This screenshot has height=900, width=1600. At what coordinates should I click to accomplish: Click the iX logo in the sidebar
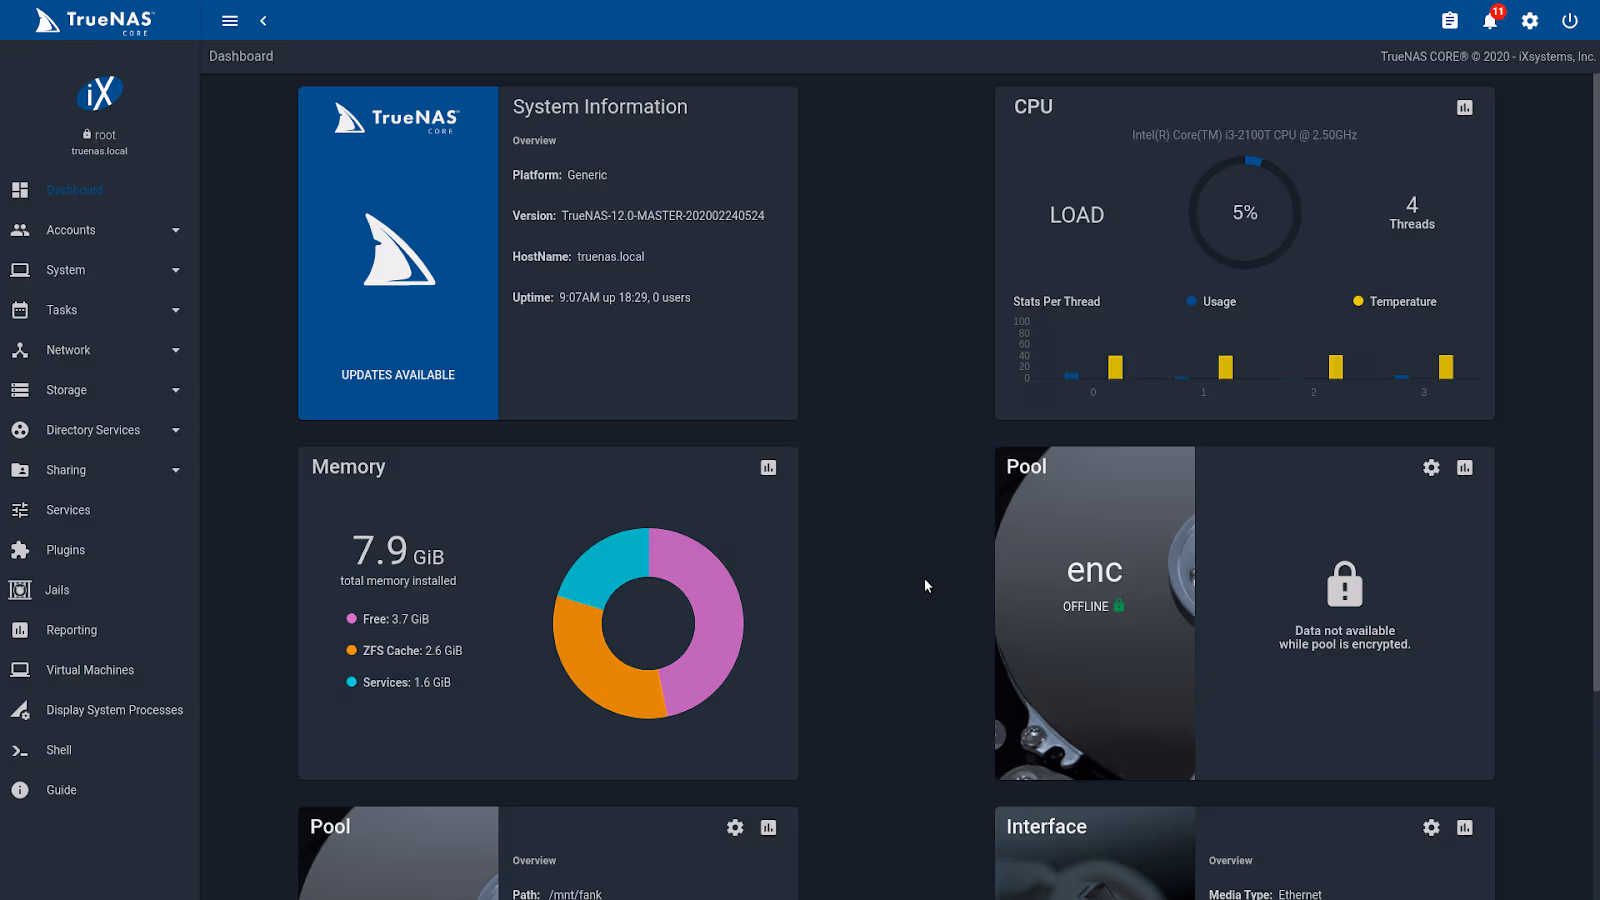click(100, 94)
